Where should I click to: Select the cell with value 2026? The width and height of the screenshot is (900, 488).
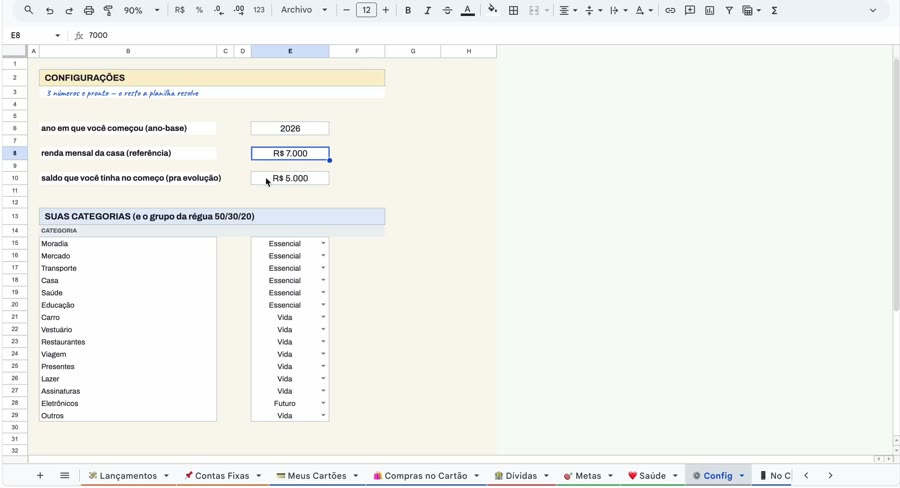(290, 129)
